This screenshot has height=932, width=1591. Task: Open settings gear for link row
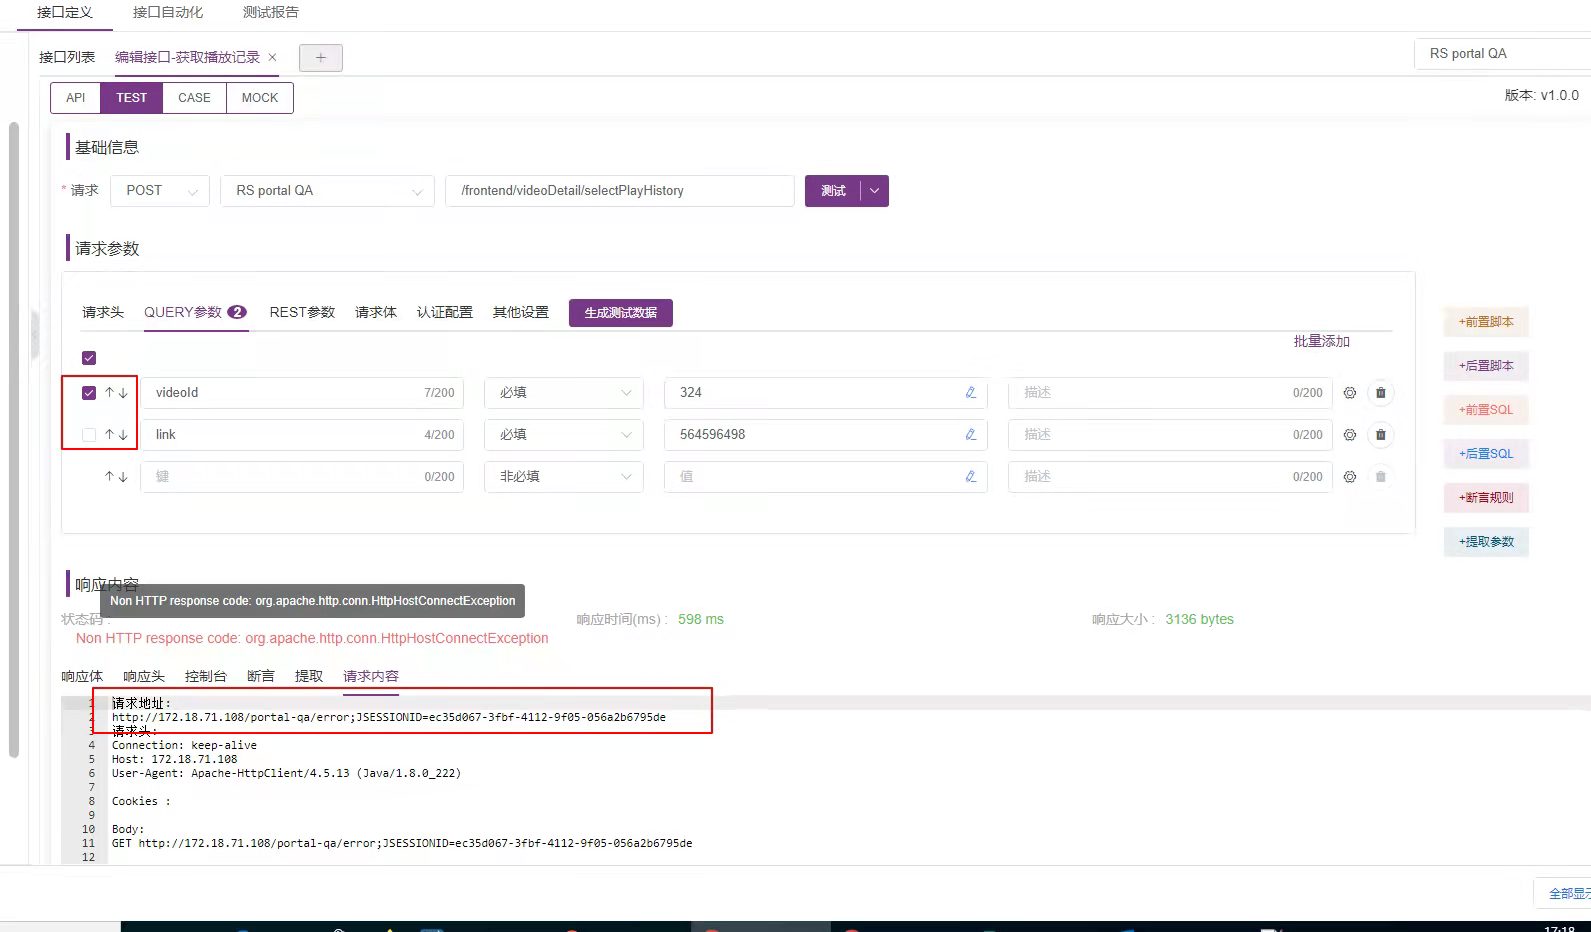(1349, 435)
